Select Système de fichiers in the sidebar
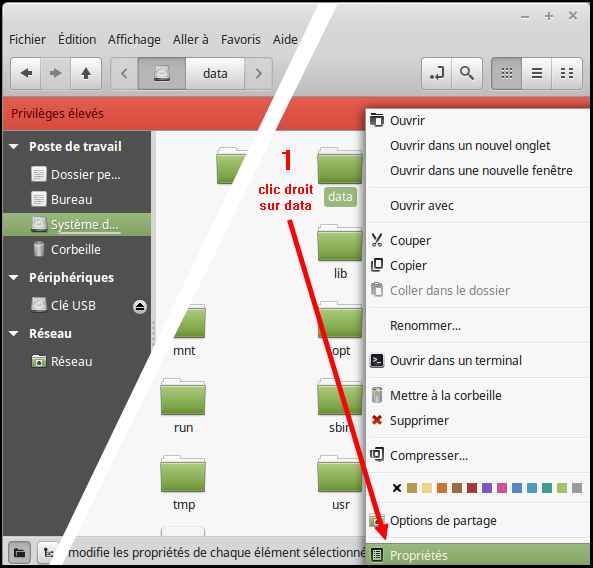Screen dimensions: 593x568 pos(78,225)
